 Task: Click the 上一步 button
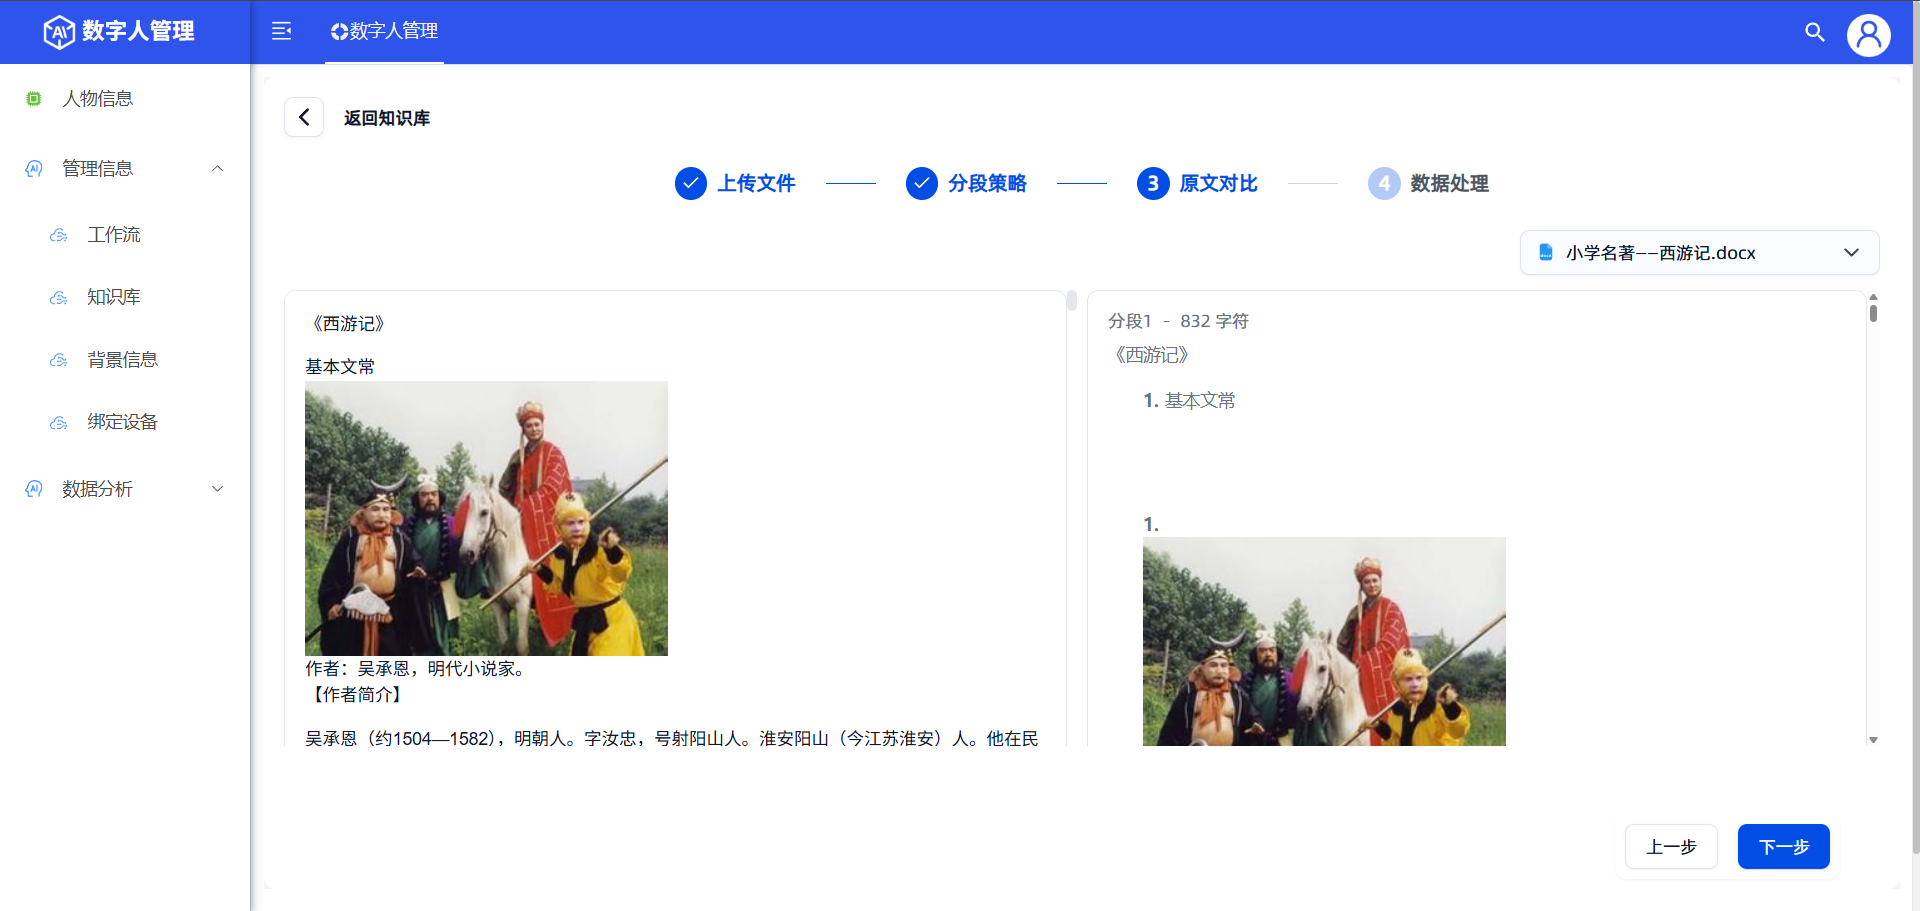click(1671, 847)
